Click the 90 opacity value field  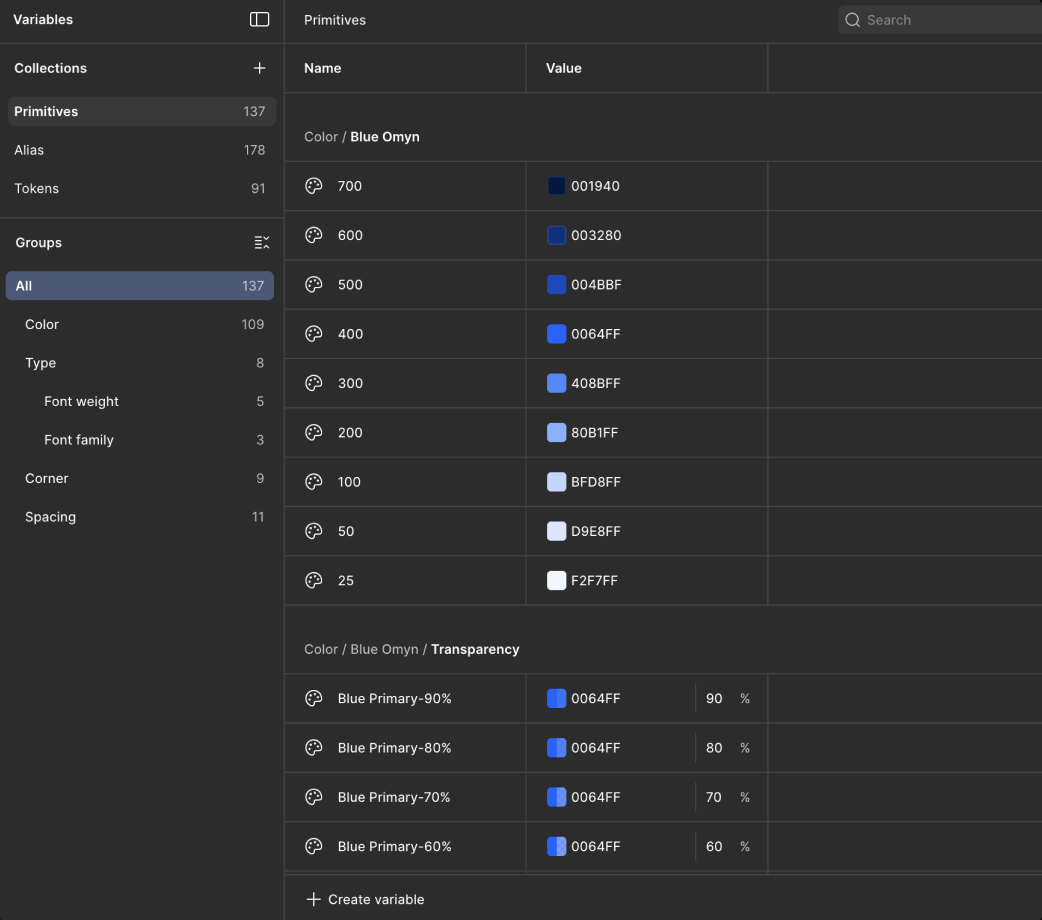714,699
